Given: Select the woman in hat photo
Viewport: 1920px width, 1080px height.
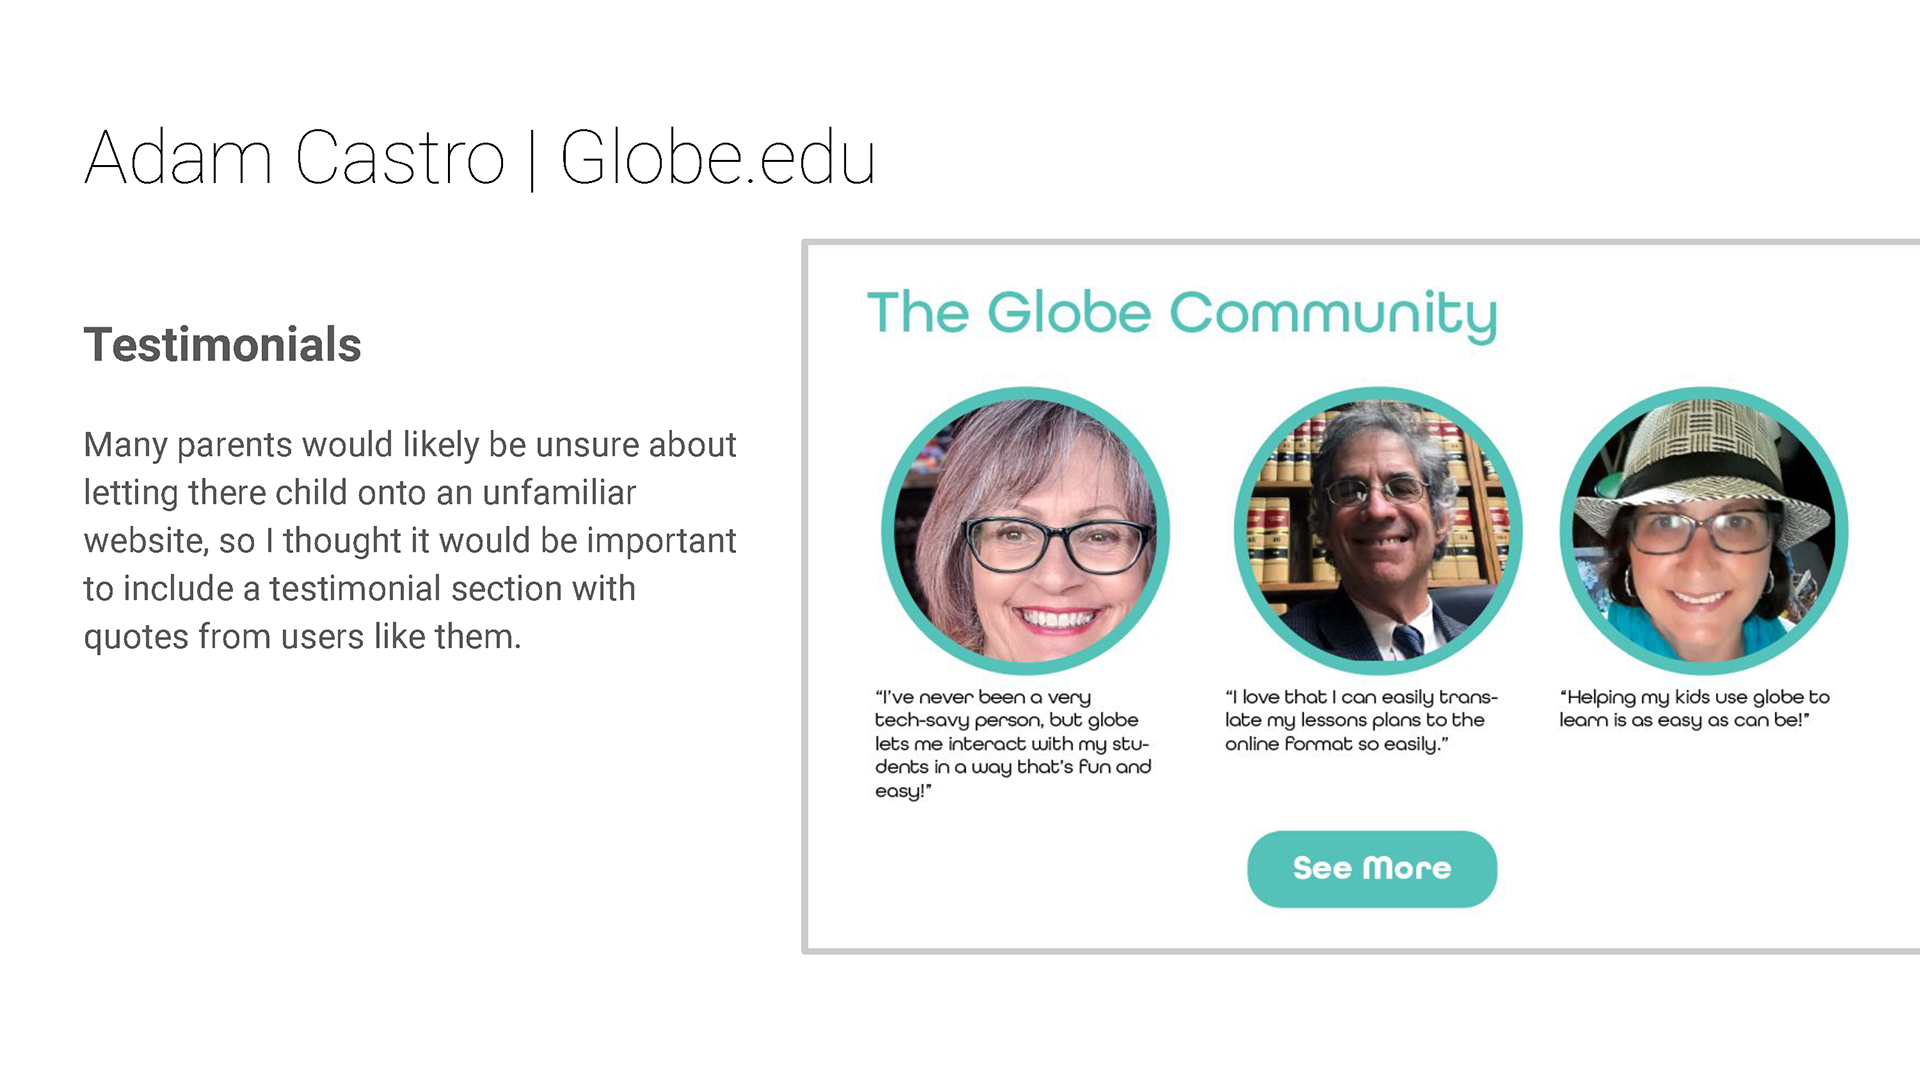Looking at the screenshot, I should point(1703,531).
